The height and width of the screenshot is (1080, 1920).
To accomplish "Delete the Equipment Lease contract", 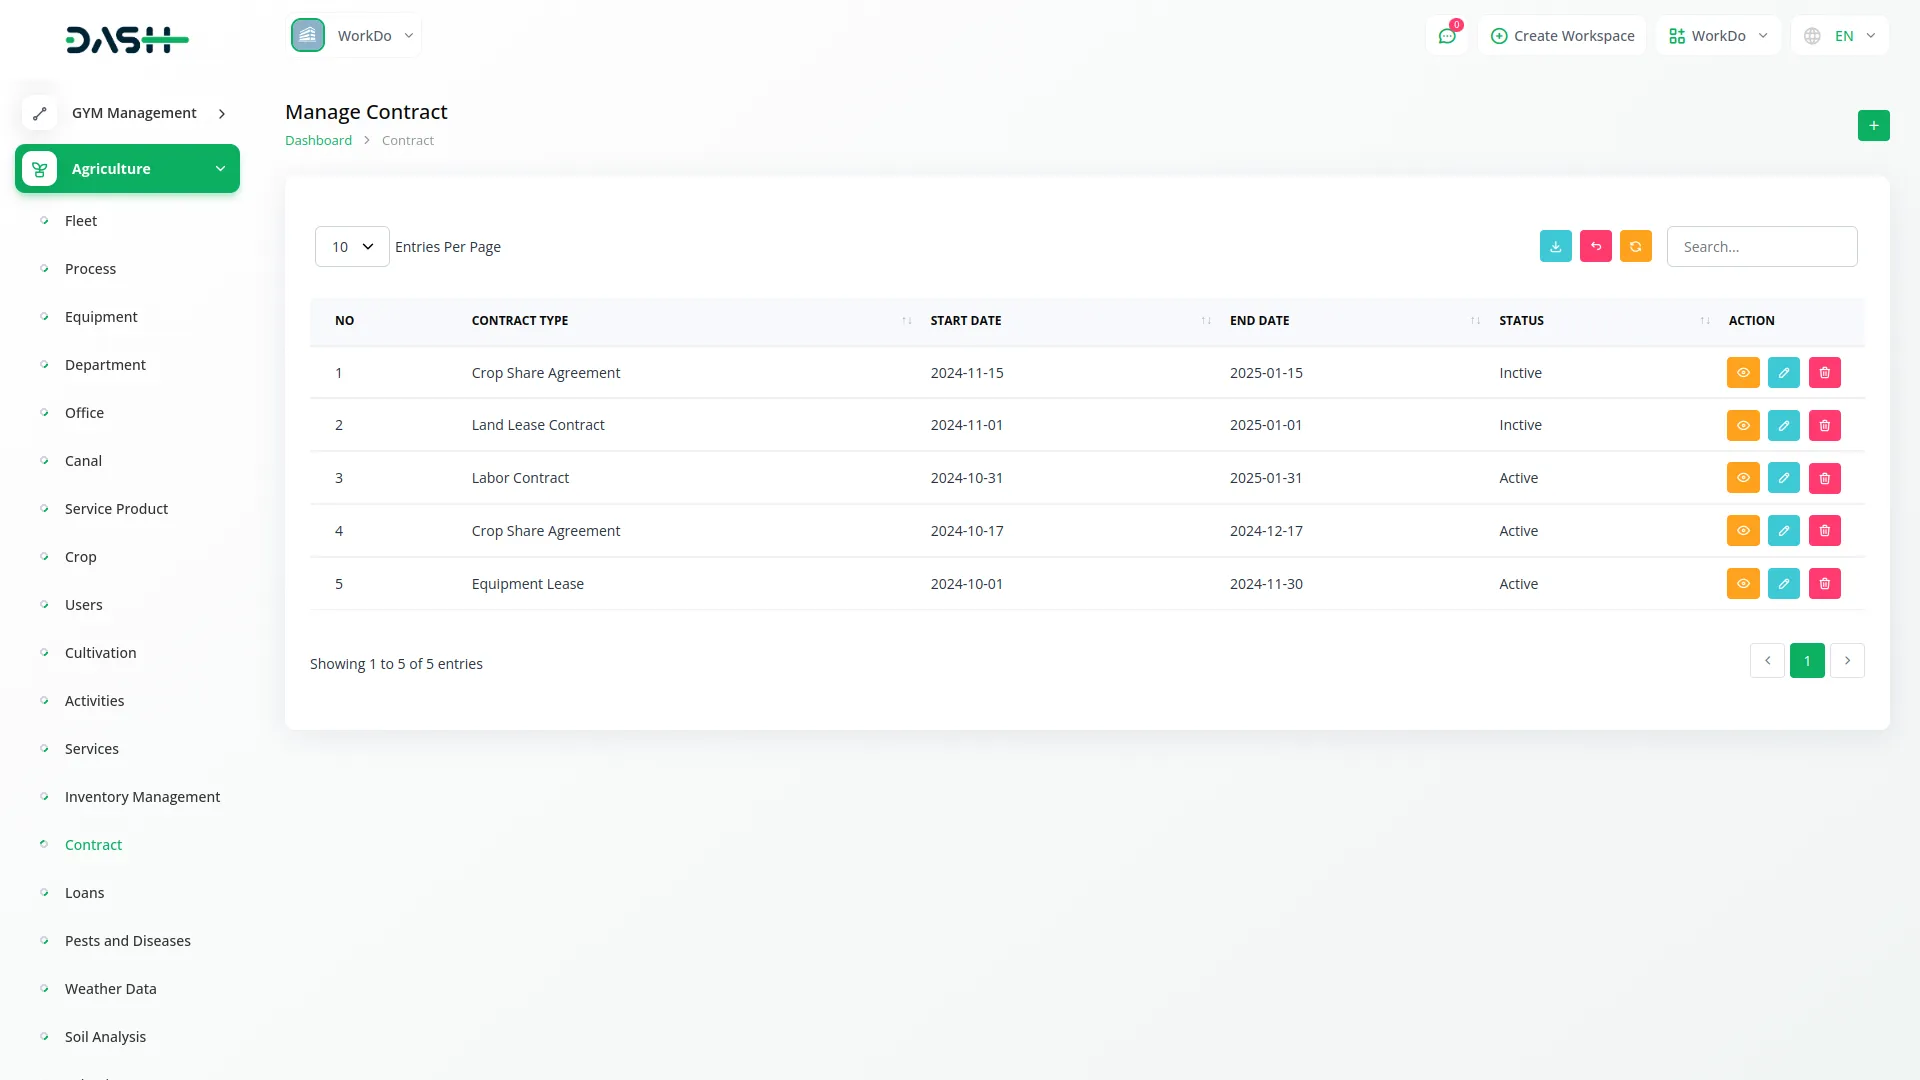I will click(x=1824, y=584).
